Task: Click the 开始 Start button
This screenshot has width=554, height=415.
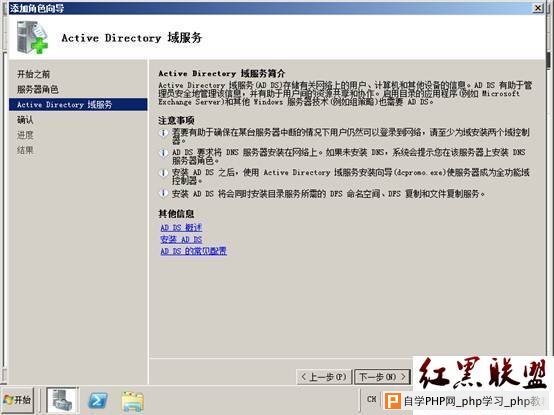Action: [x=18, y=400]
